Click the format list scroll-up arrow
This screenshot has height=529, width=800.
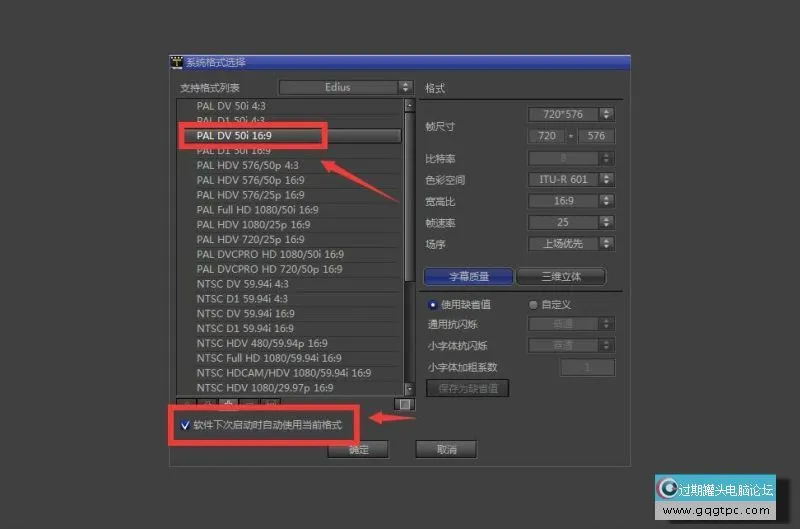[409, 105]
